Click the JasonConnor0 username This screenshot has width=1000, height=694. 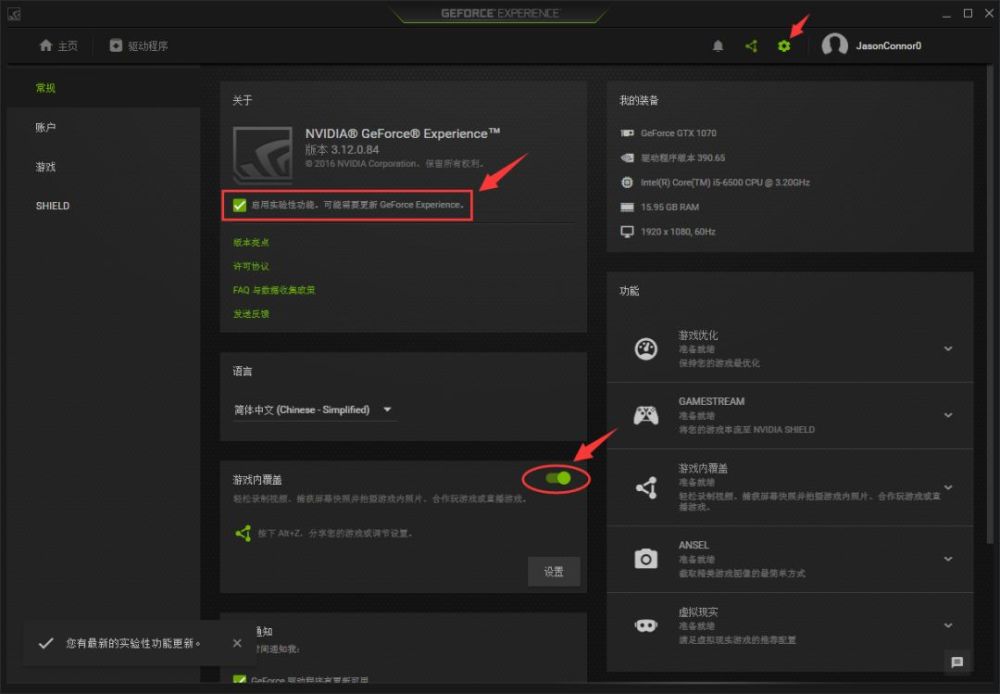tap(888, 46)
